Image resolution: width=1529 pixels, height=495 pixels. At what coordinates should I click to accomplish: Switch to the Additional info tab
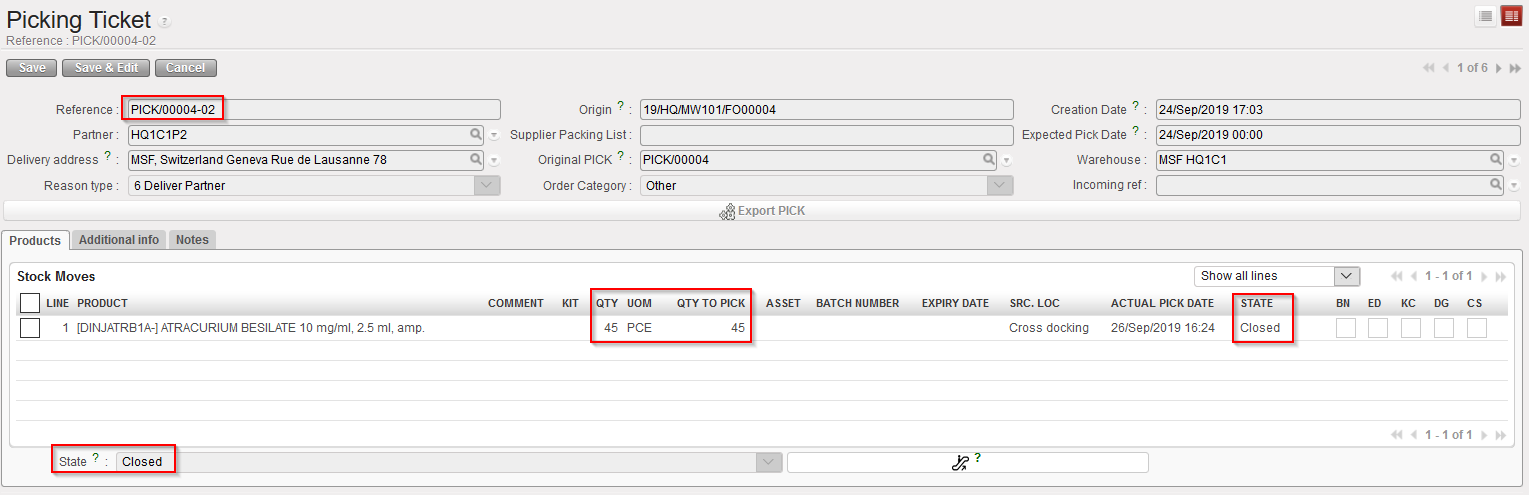(x=119, y=240)
